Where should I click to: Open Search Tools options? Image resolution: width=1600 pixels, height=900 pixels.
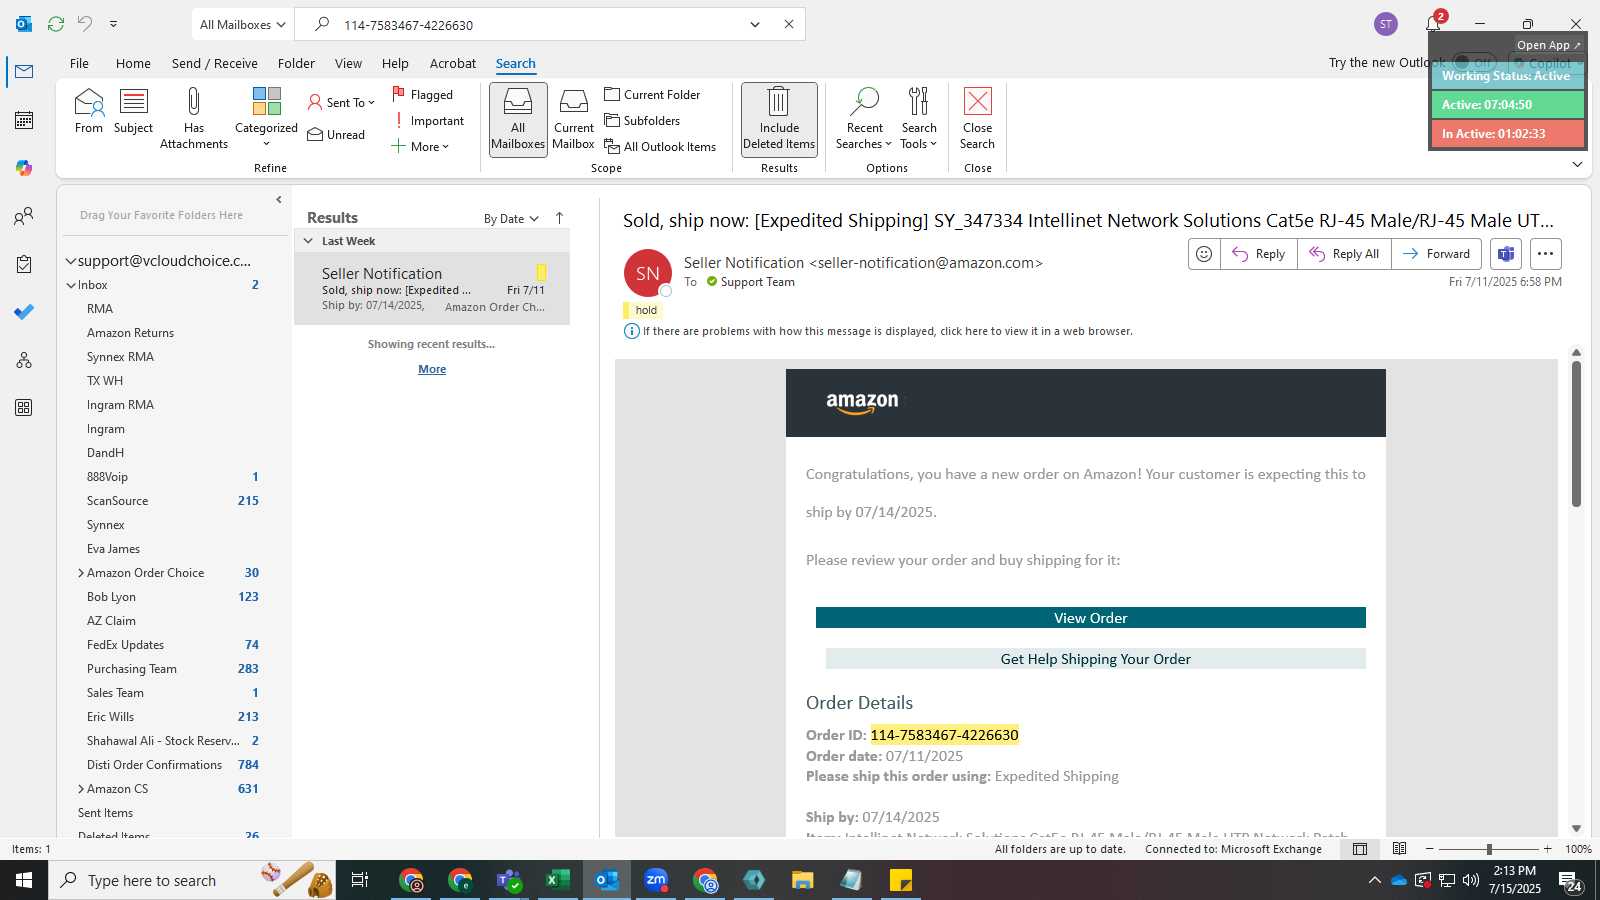[919, 118]
